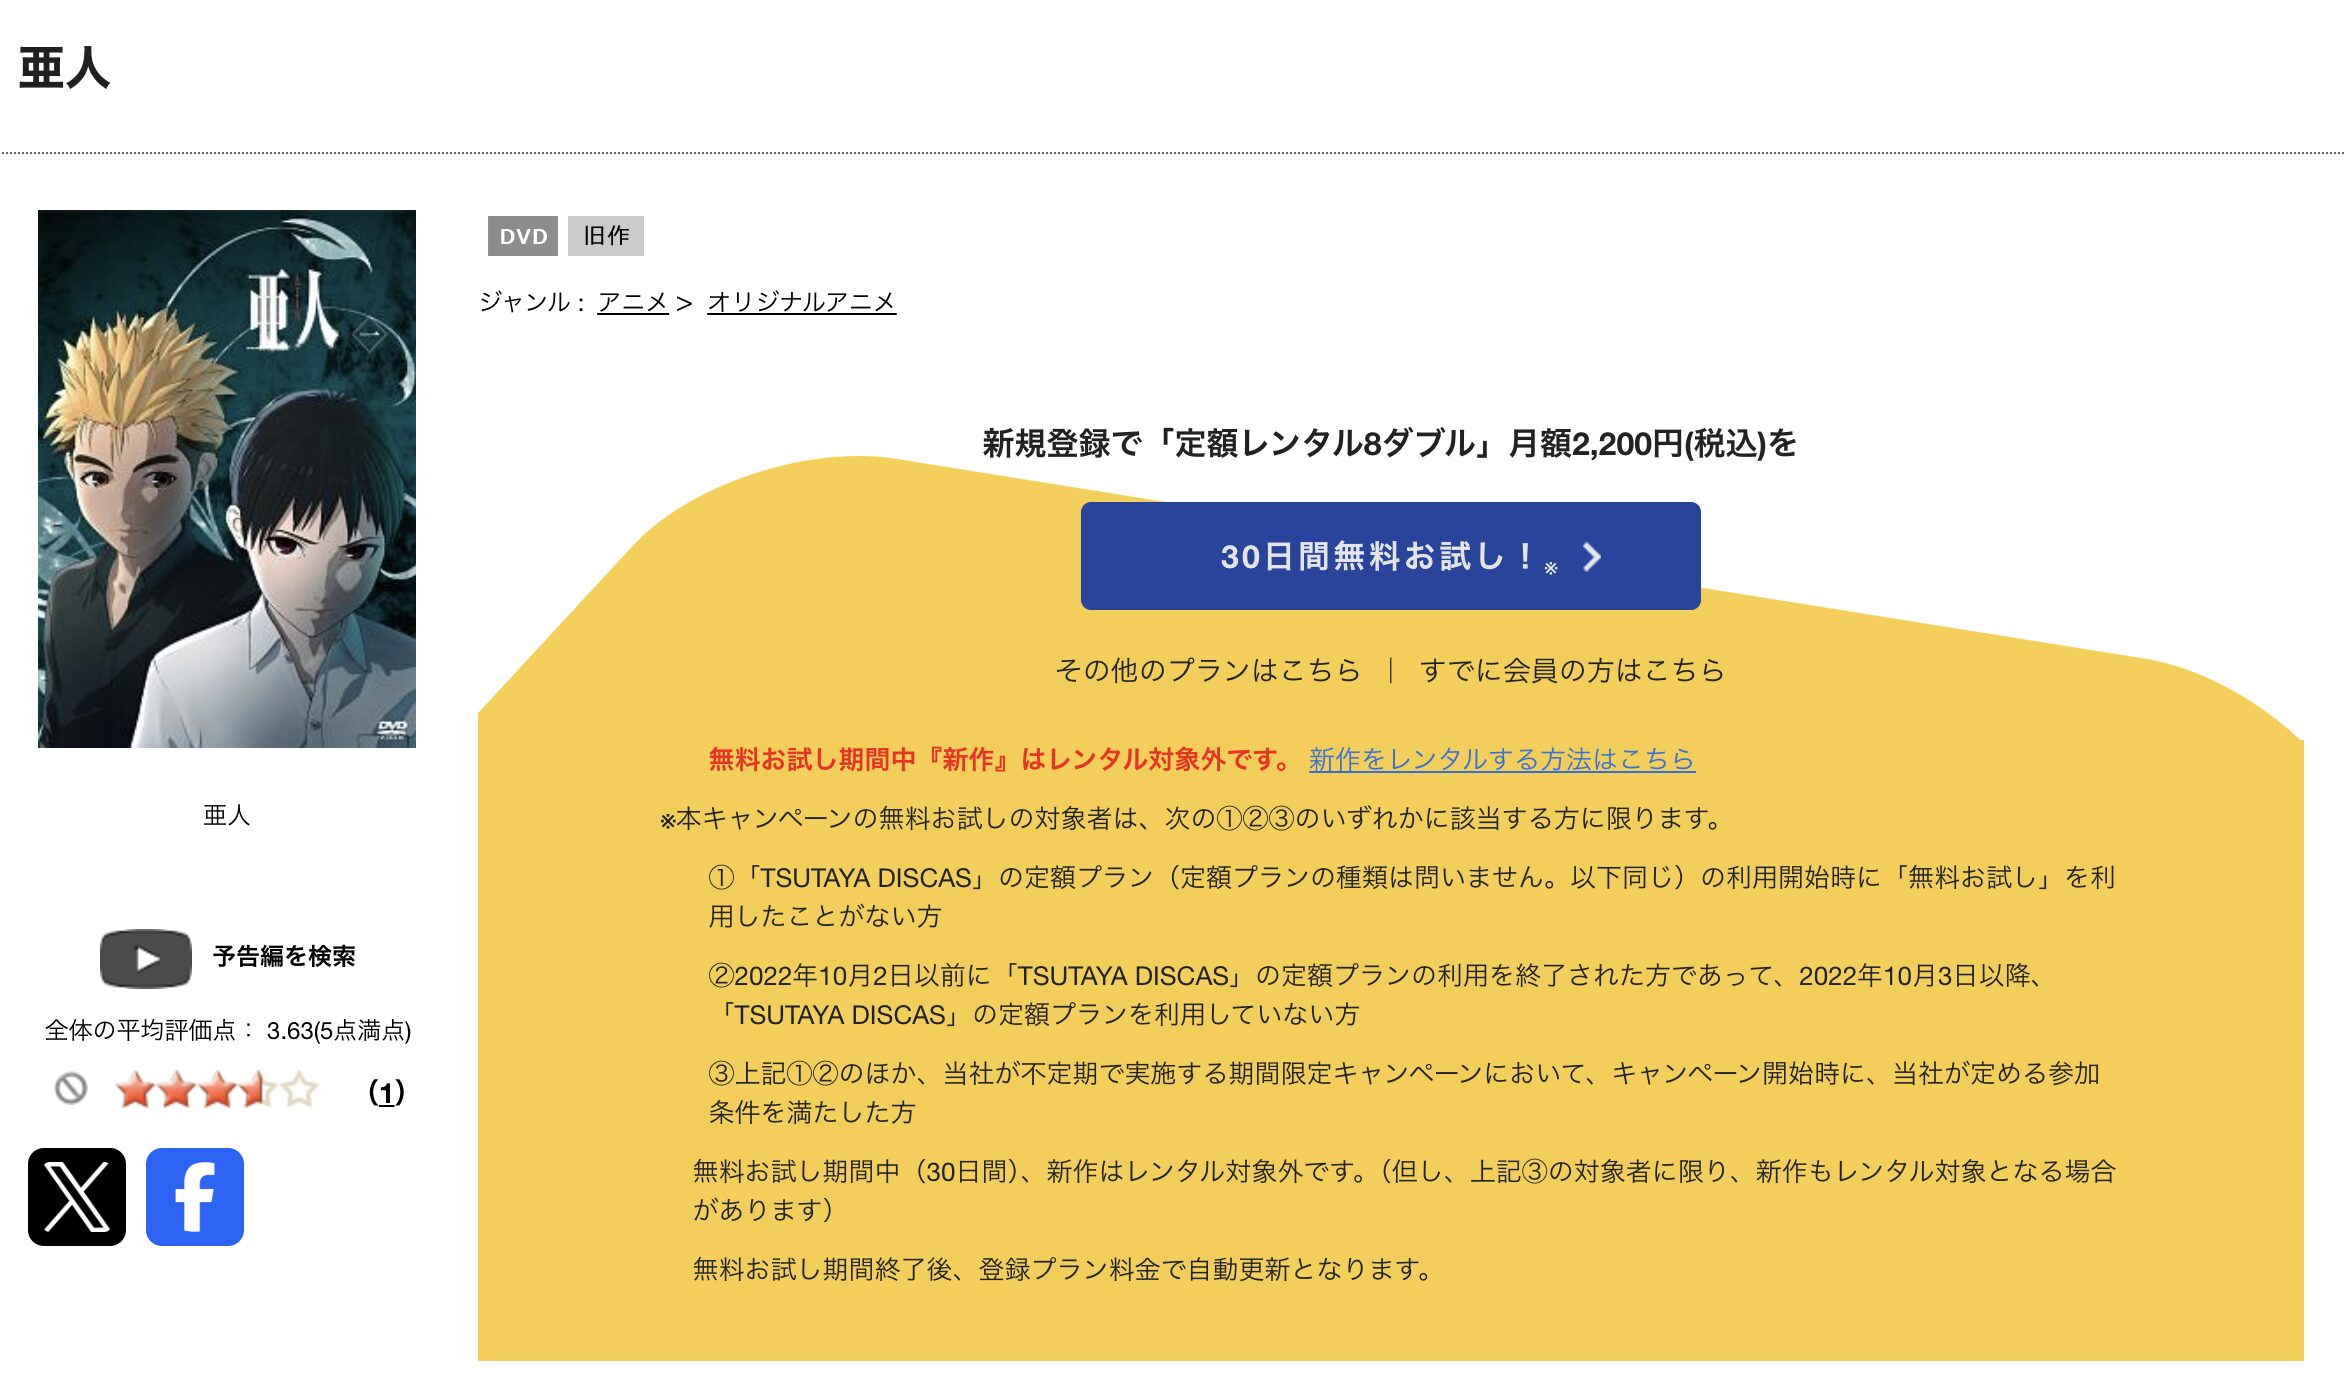
Task: Click the 月額2,200円 plan headline
Action: (1389, 443)
